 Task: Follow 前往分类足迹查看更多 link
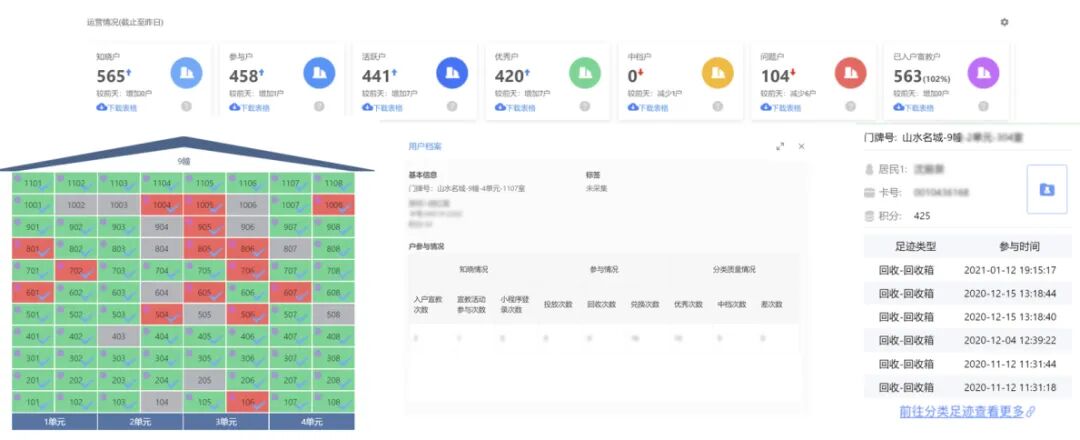pos(967,412)
